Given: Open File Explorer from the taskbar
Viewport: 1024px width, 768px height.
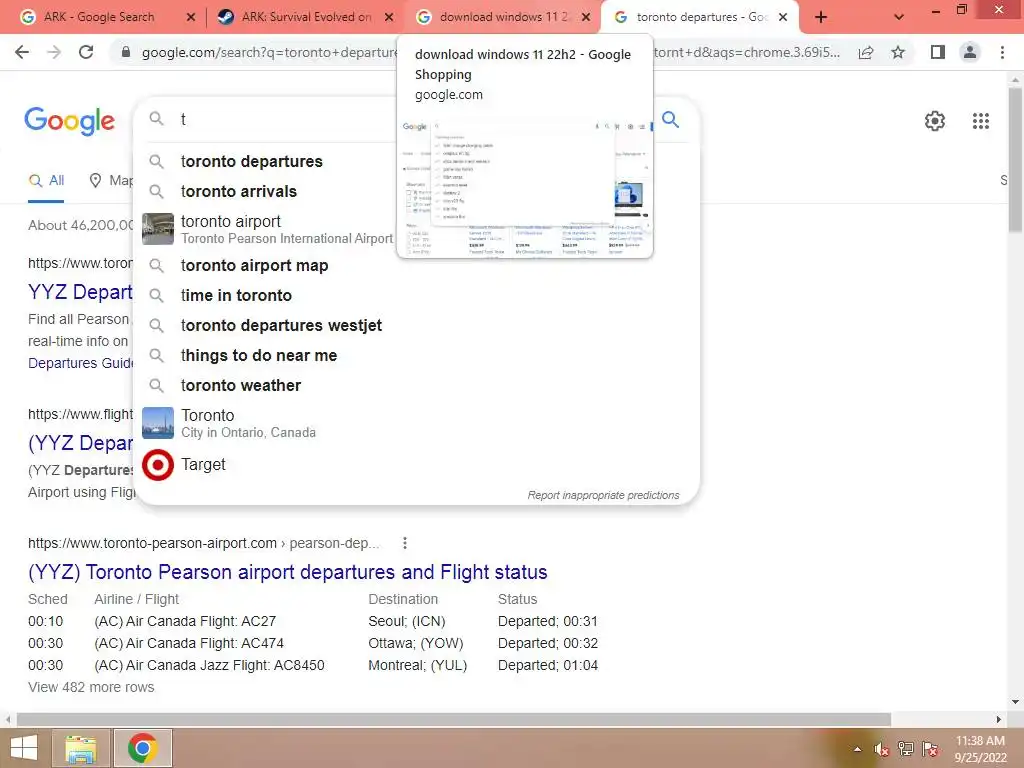Looking at the screenshot, I should 81,748.
